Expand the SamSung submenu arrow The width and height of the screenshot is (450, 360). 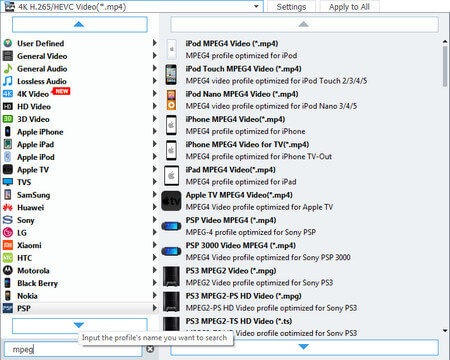[x=155, y=194]
